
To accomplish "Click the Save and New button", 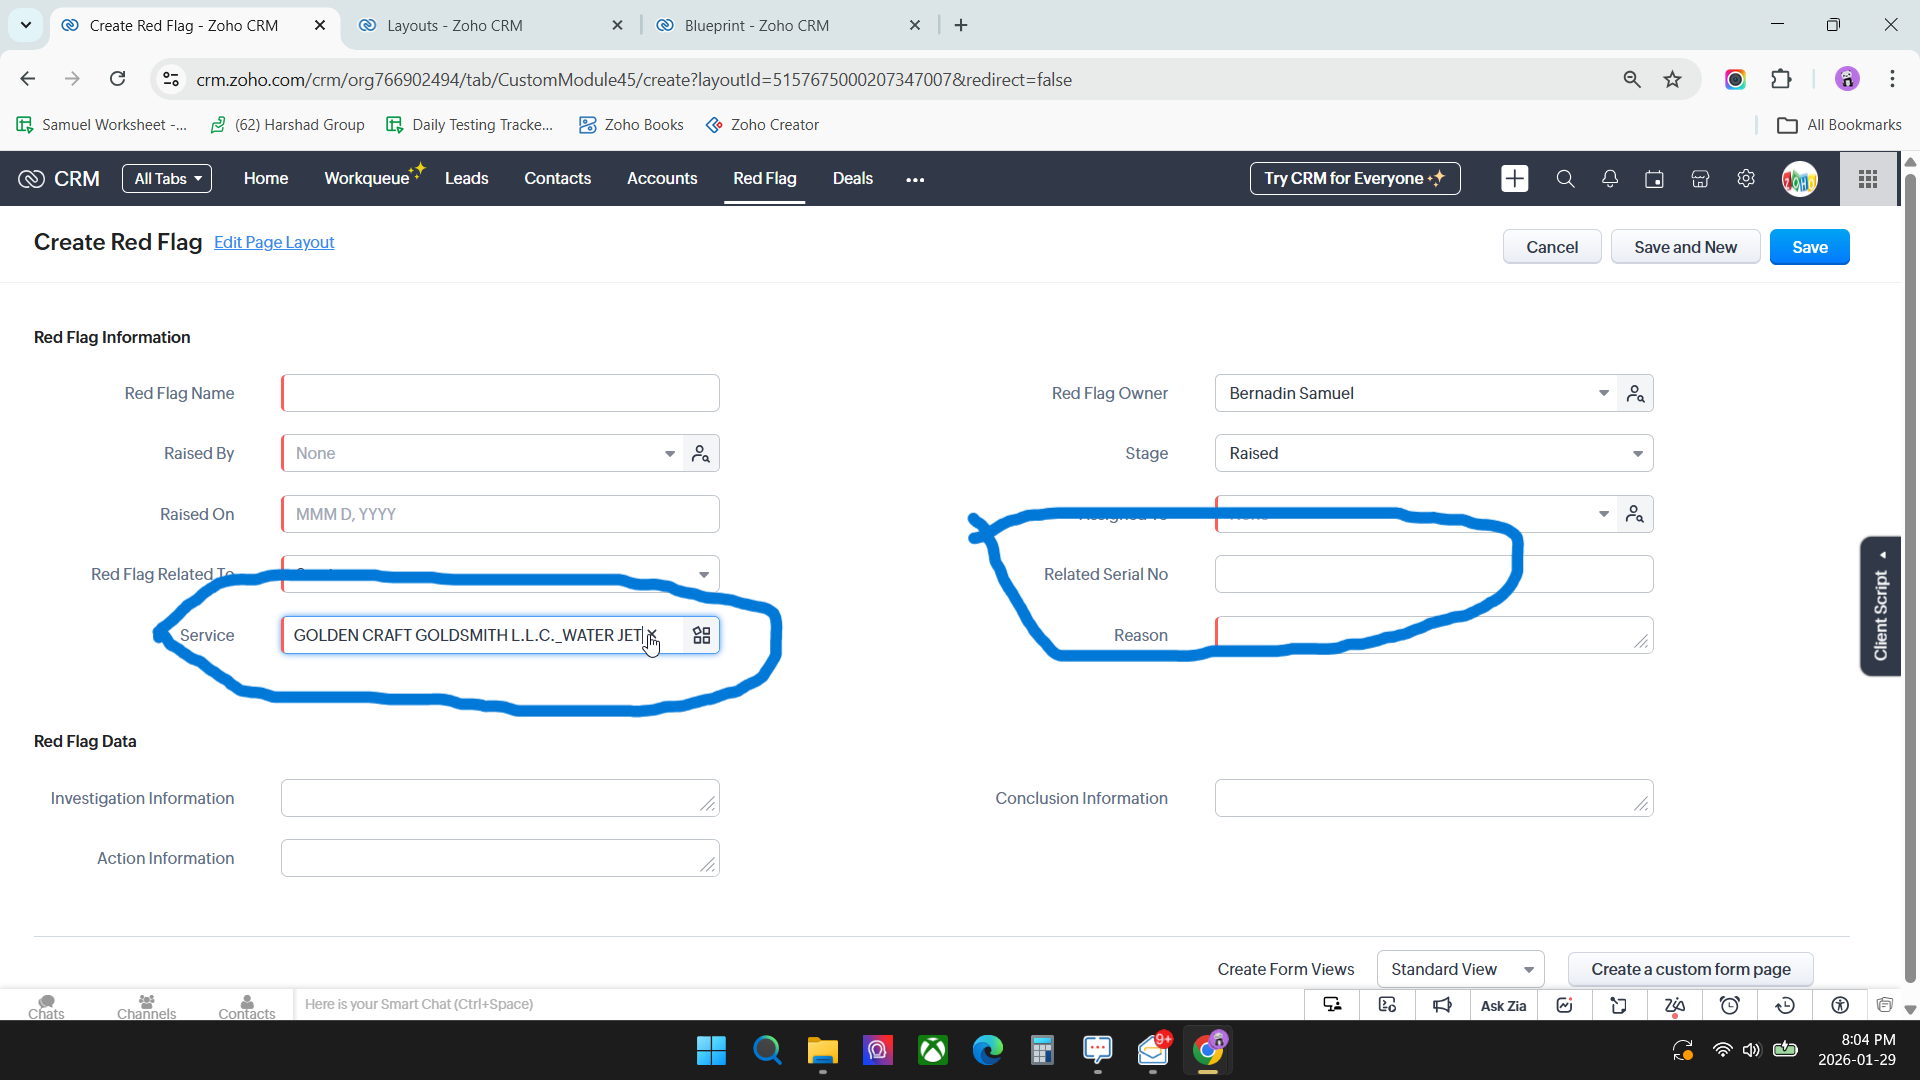I will point(1685,247).
